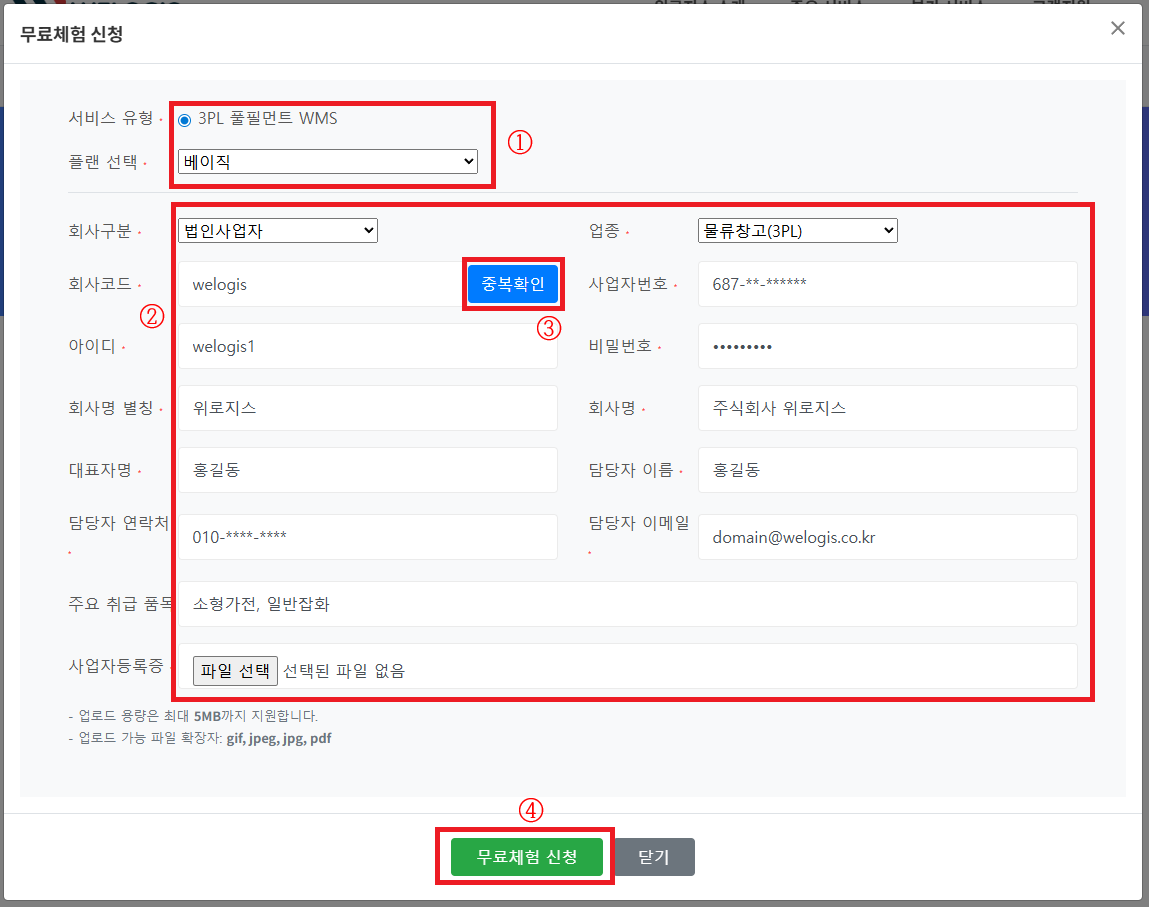Click the 중복확인 button
Viewport: 1149px width, 907px height.
click(x=512, y=285)
